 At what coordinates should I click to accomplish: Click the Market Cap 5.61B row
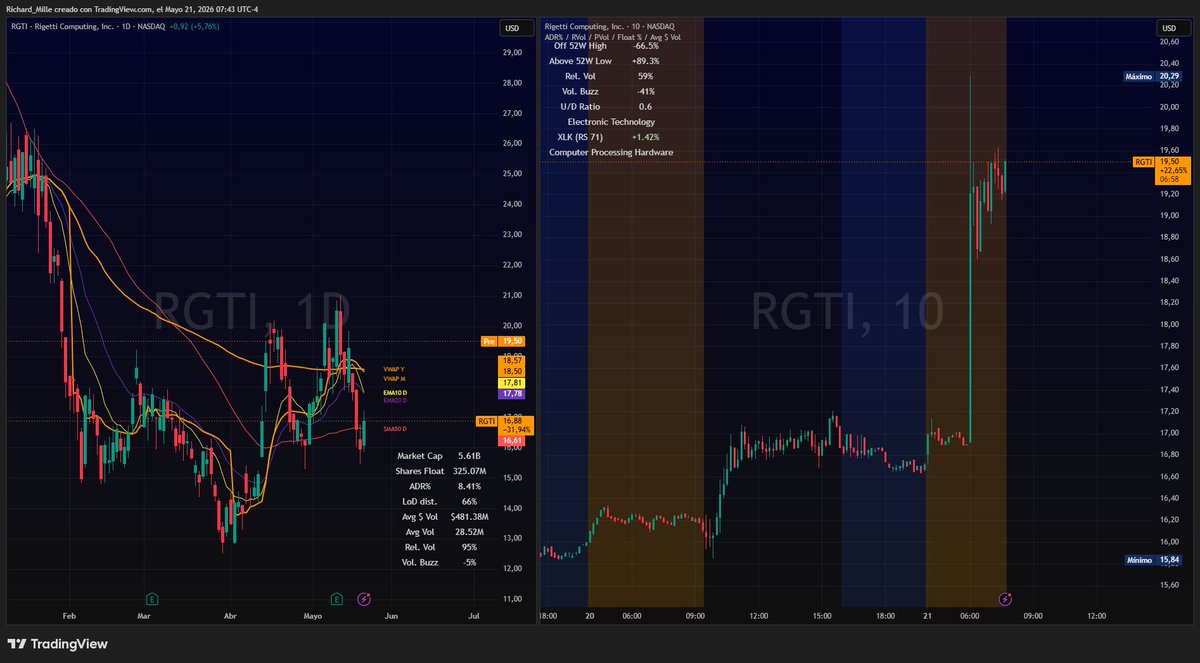pyautogui.click(x=440, y=455)
